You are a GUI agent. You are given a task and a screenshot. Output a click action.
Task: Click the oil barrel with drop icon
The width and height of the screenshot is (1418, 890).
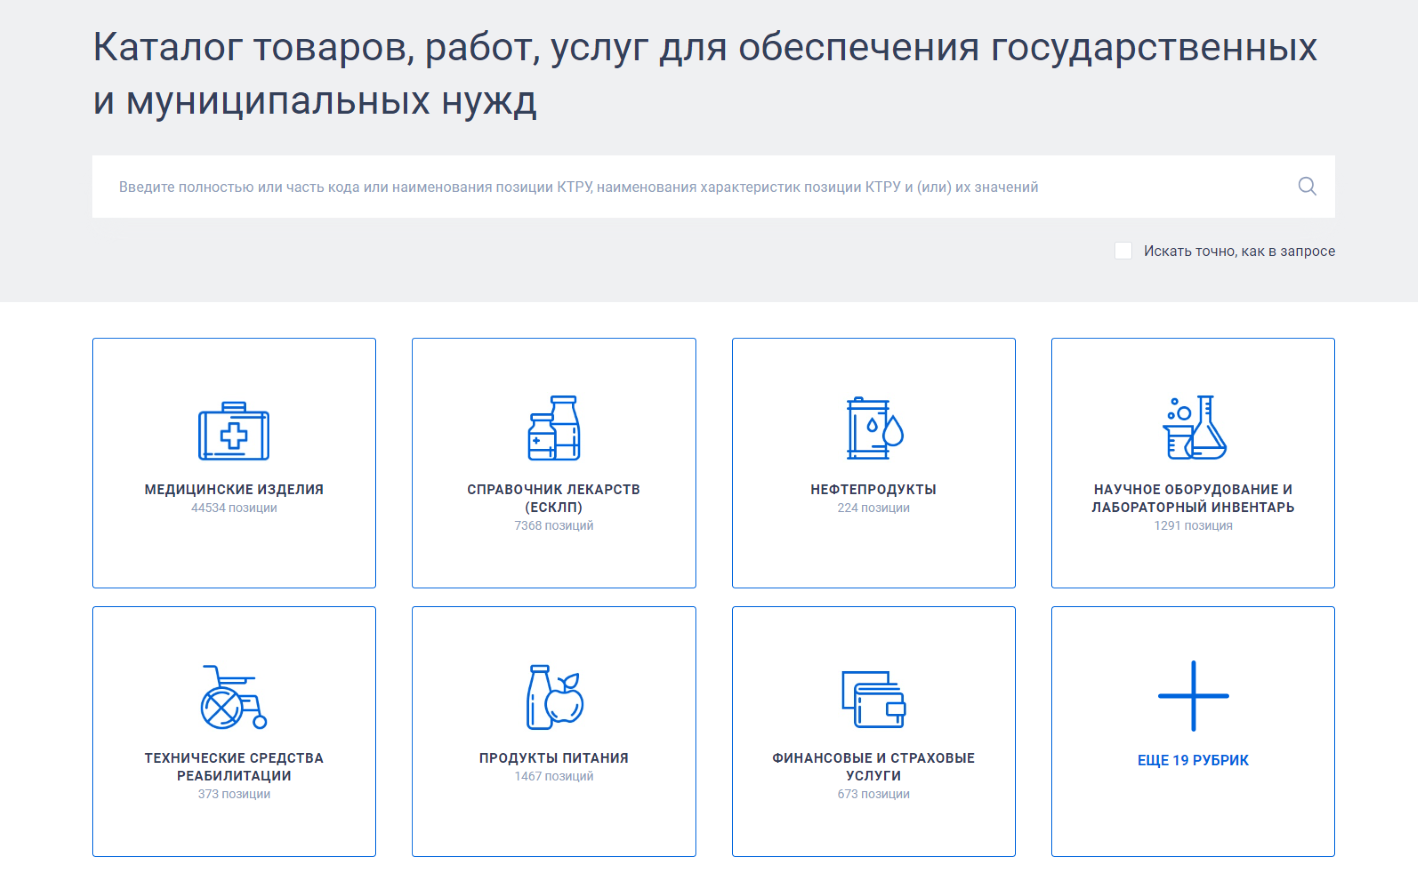874,429
